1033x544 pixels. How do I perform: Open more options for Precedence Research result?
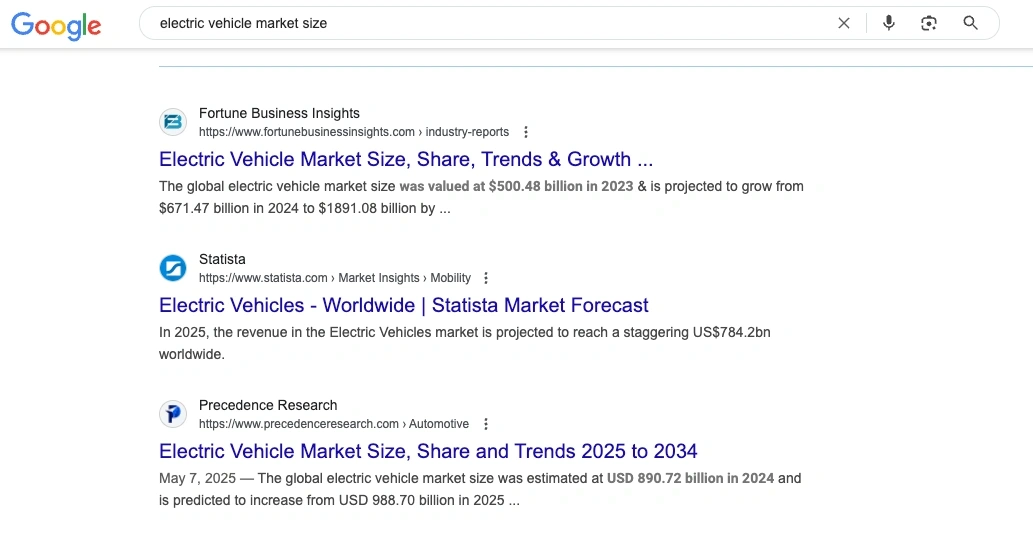(x=486, y=424)
